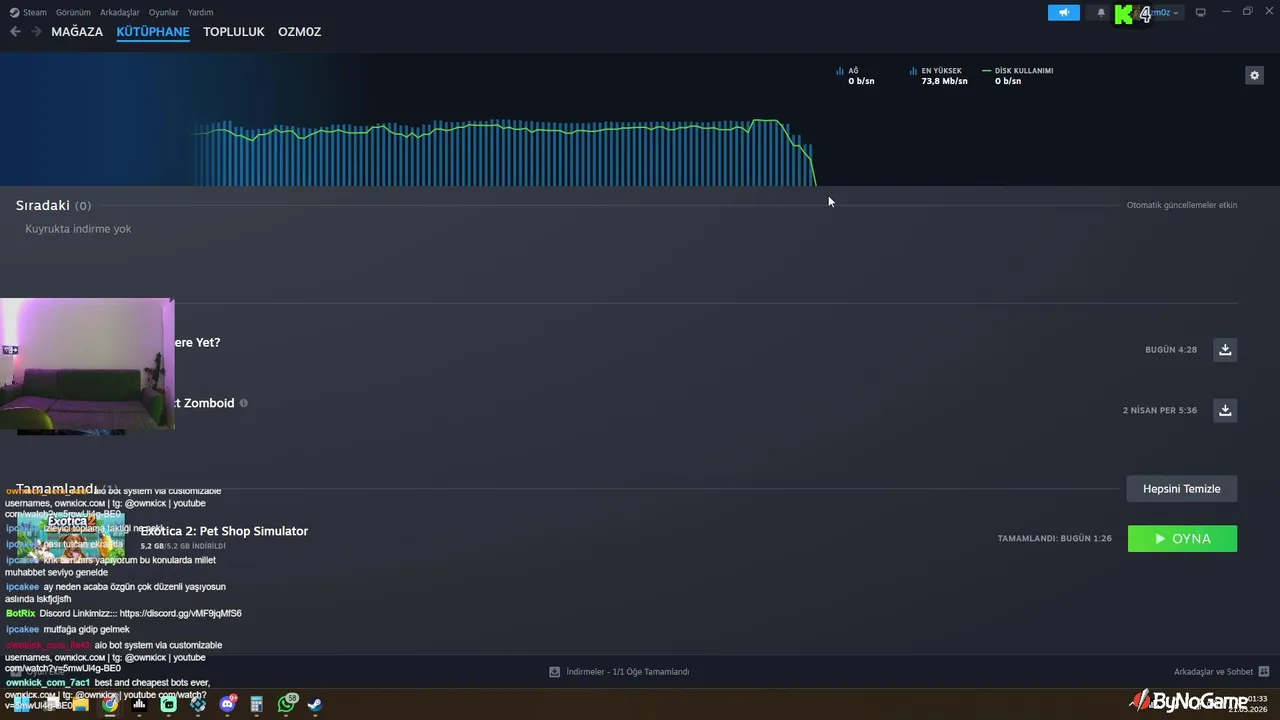Click the info icon next to Zomboid title
The width and height of the screenshot is (1280, 720).
pyautogui.click(x=243, y=403)
